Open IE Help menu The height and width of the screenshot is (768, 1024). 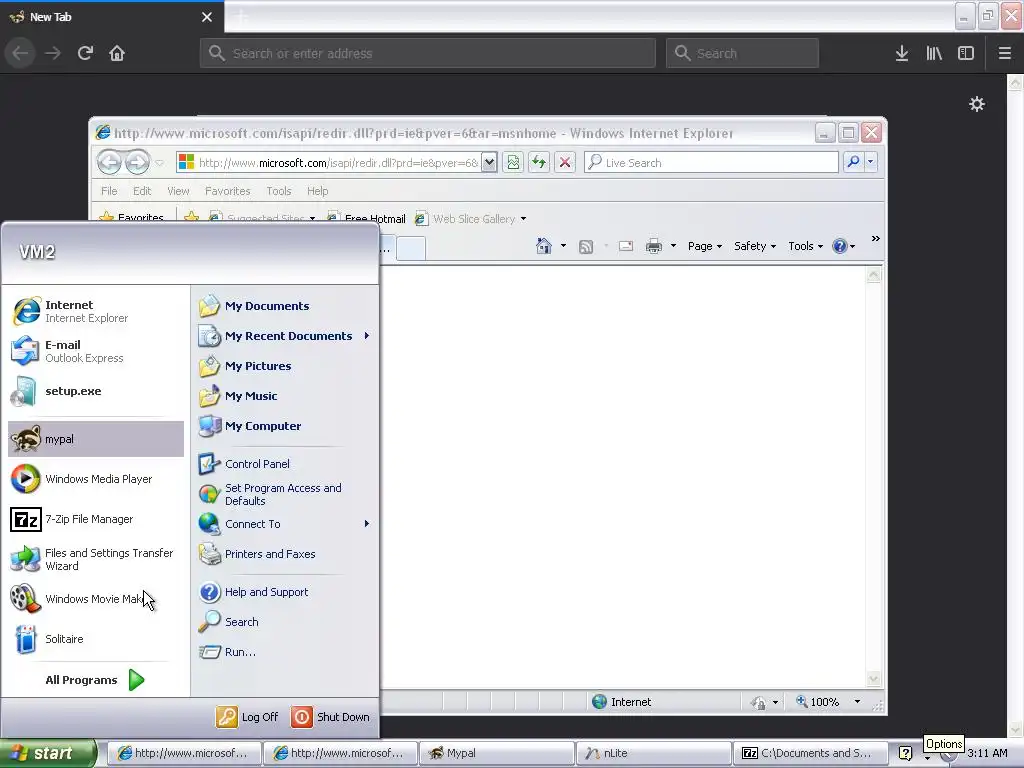click(x=317, y=191)
